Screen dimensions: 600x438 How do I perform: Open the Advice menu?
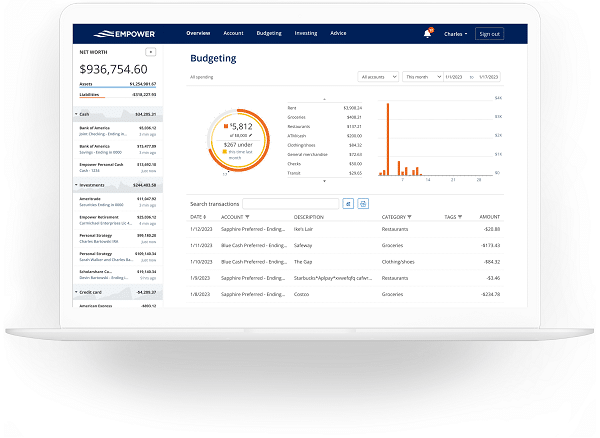[x=338, y=33]
